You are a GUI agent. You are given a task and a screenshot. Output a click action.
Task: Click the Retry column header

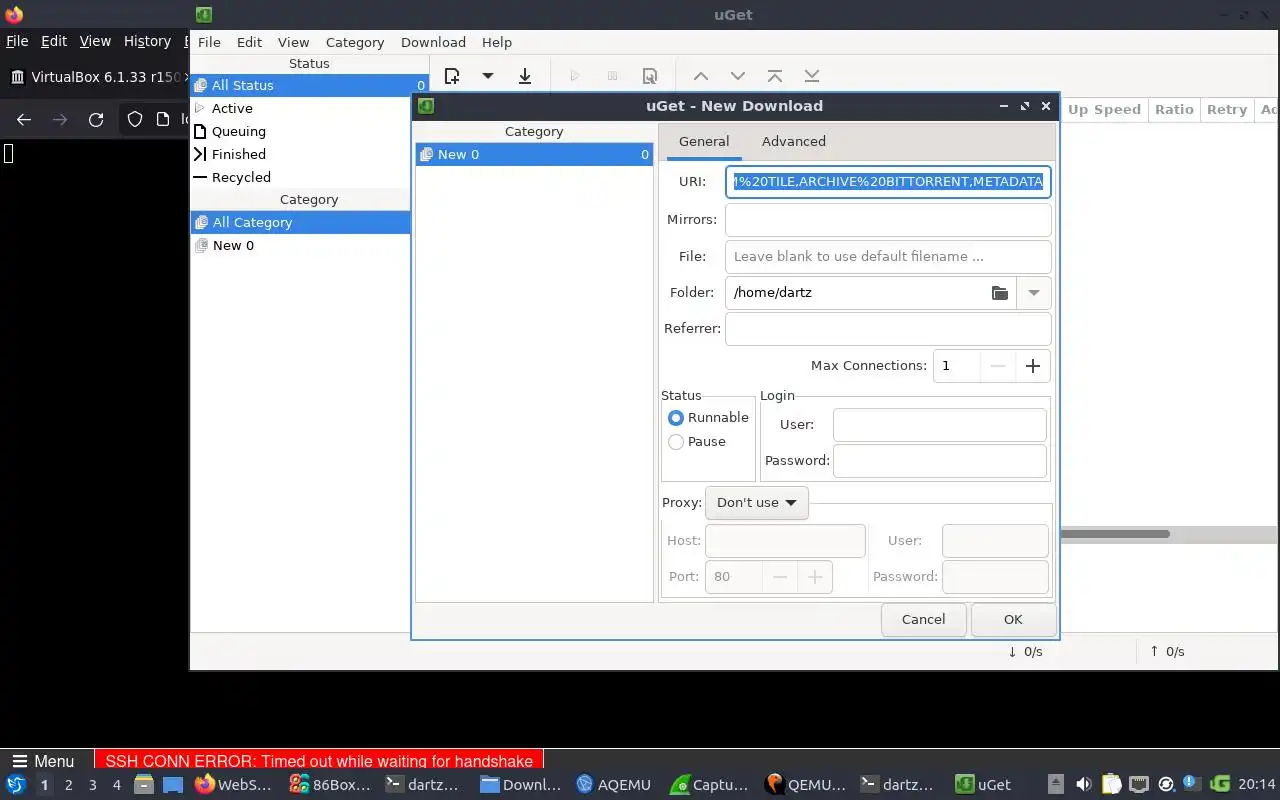point(1227,110)
